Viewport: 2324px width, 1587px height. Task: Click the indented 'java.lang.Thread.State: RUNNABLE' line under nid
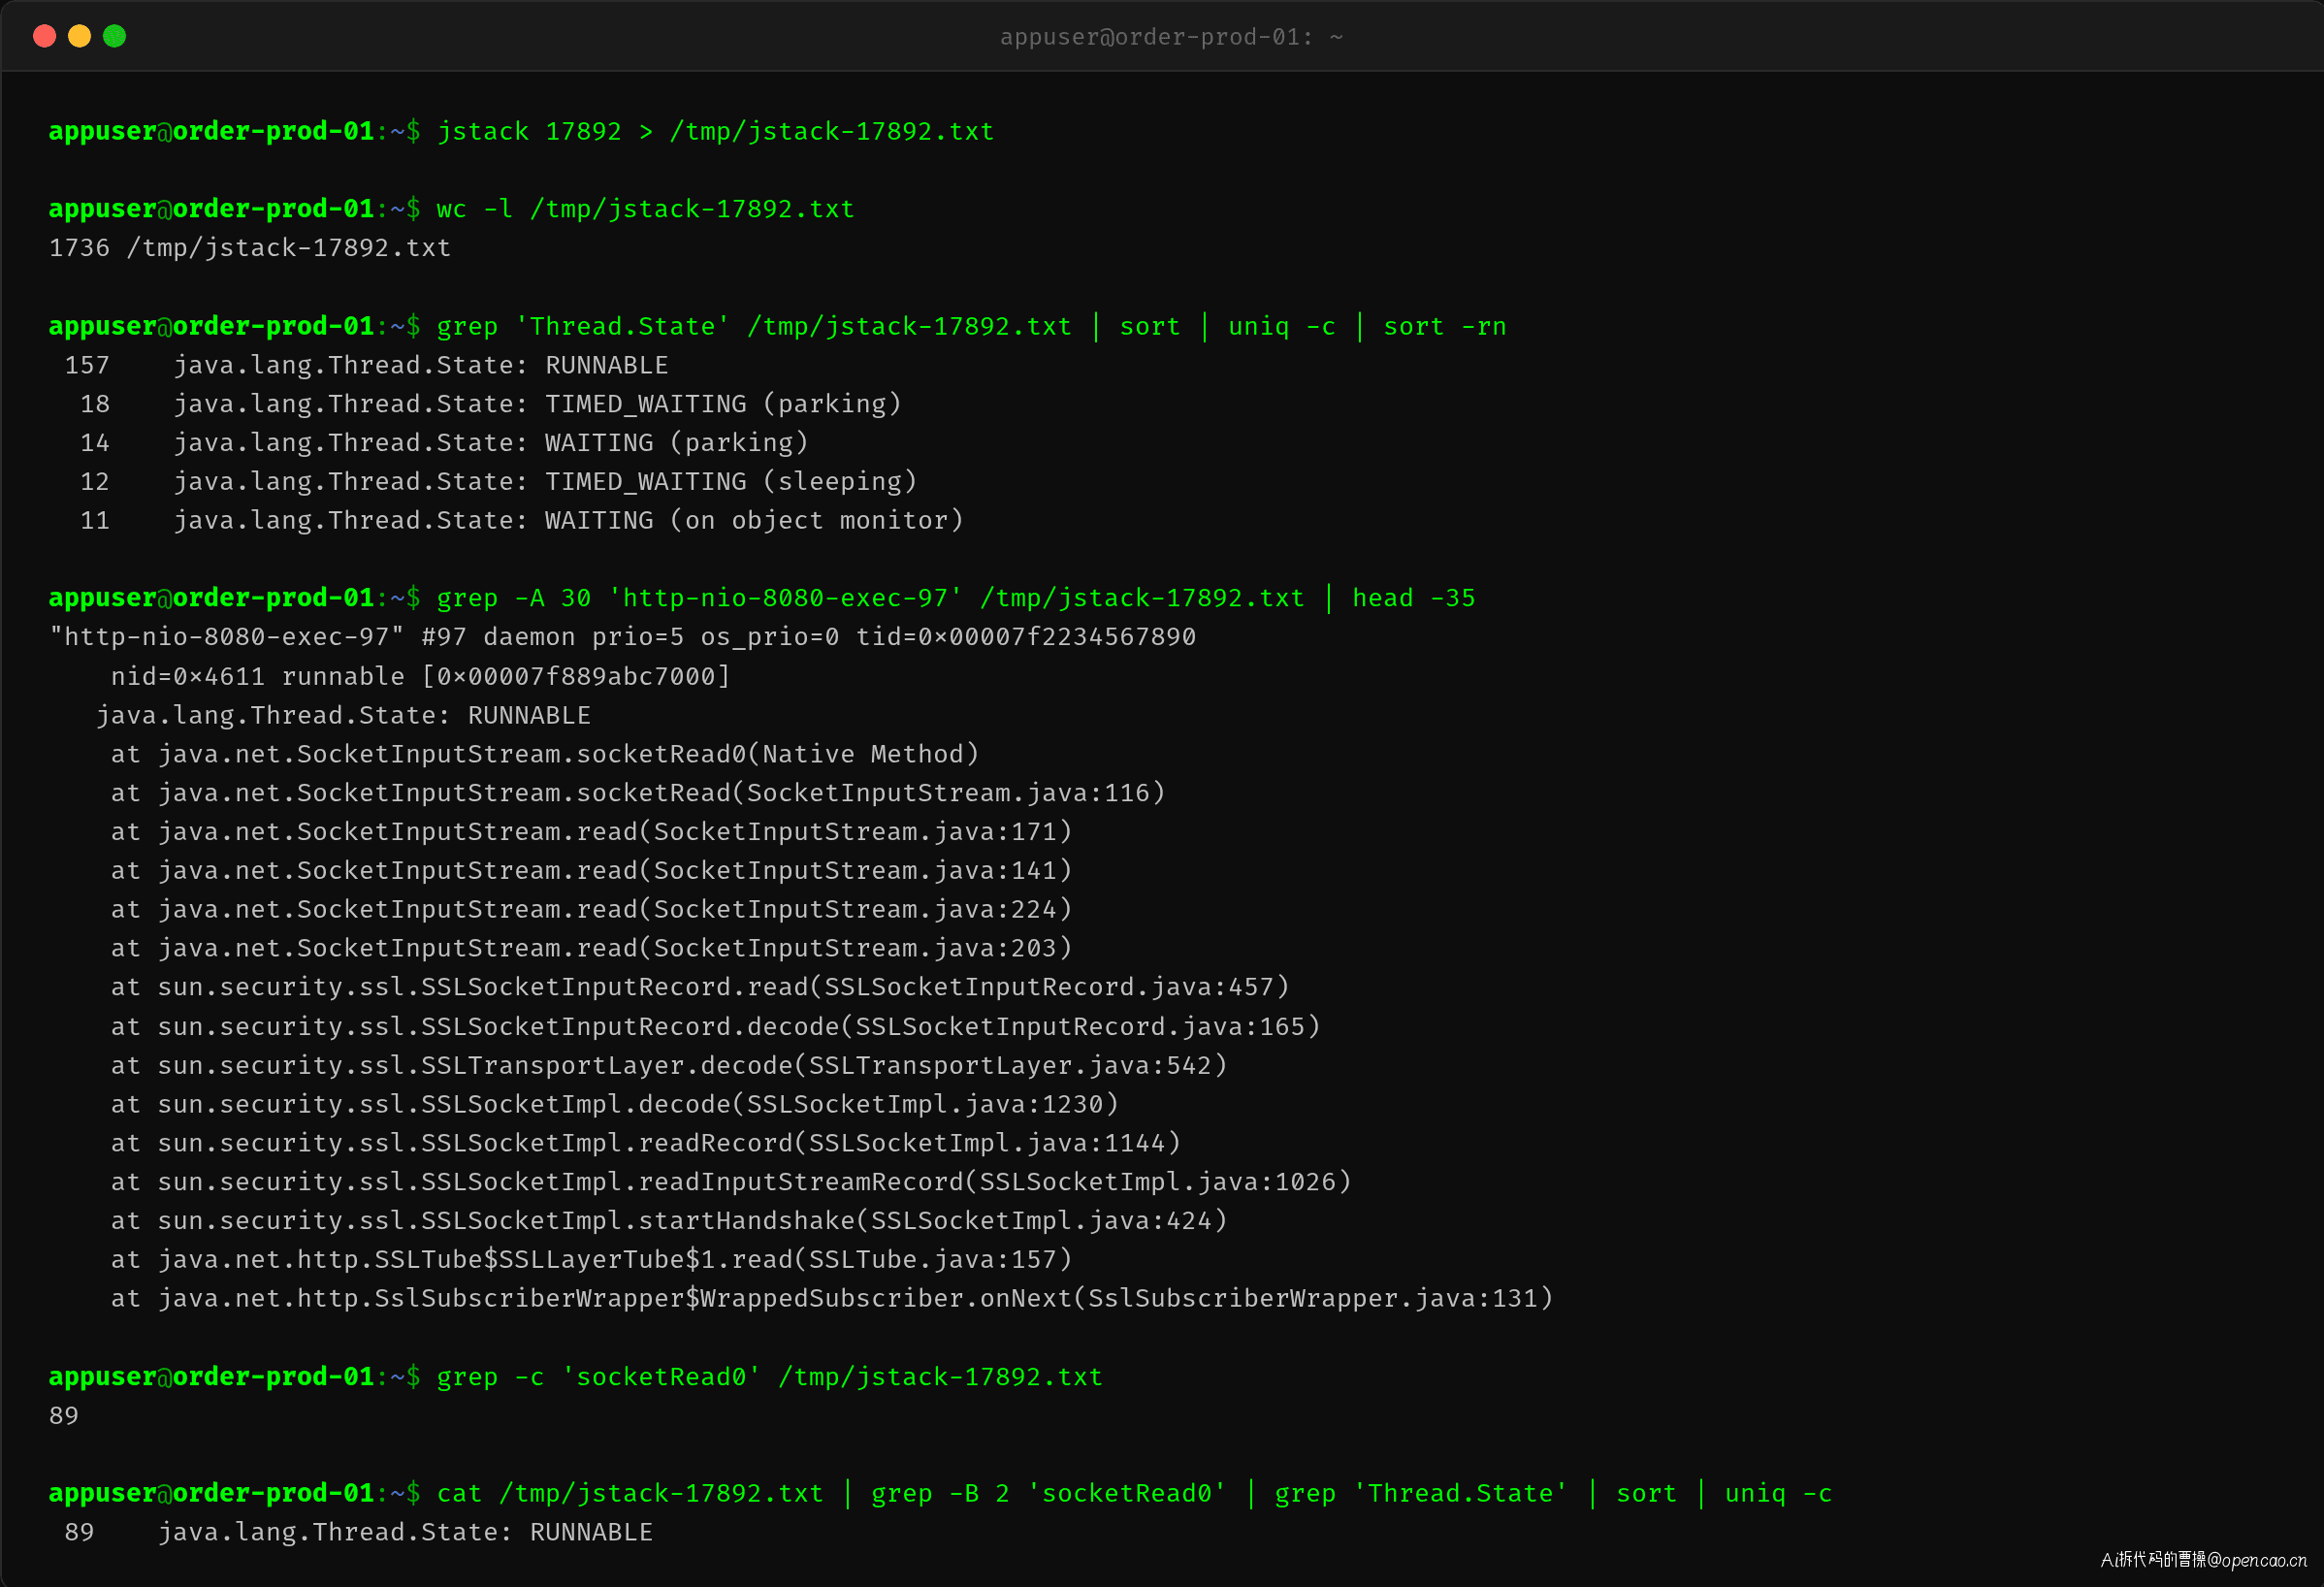pyautogui.click(x=343, y=716)
